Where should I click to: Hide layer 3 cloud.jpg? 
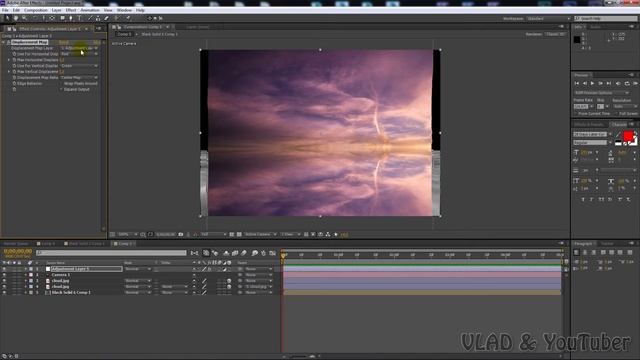pyautogui.click(x=4, y=281)
